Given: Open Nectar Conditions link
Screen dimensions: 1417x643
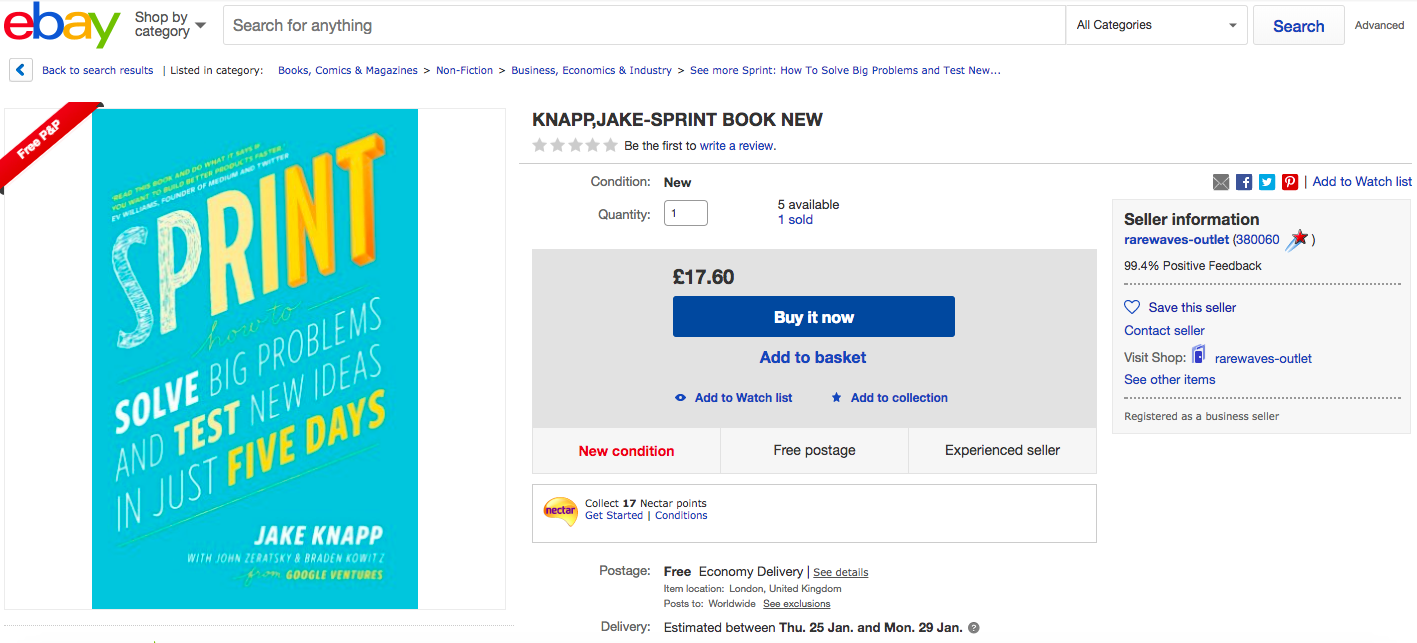Looking at the screenshot, I should [x=681, y=516].
